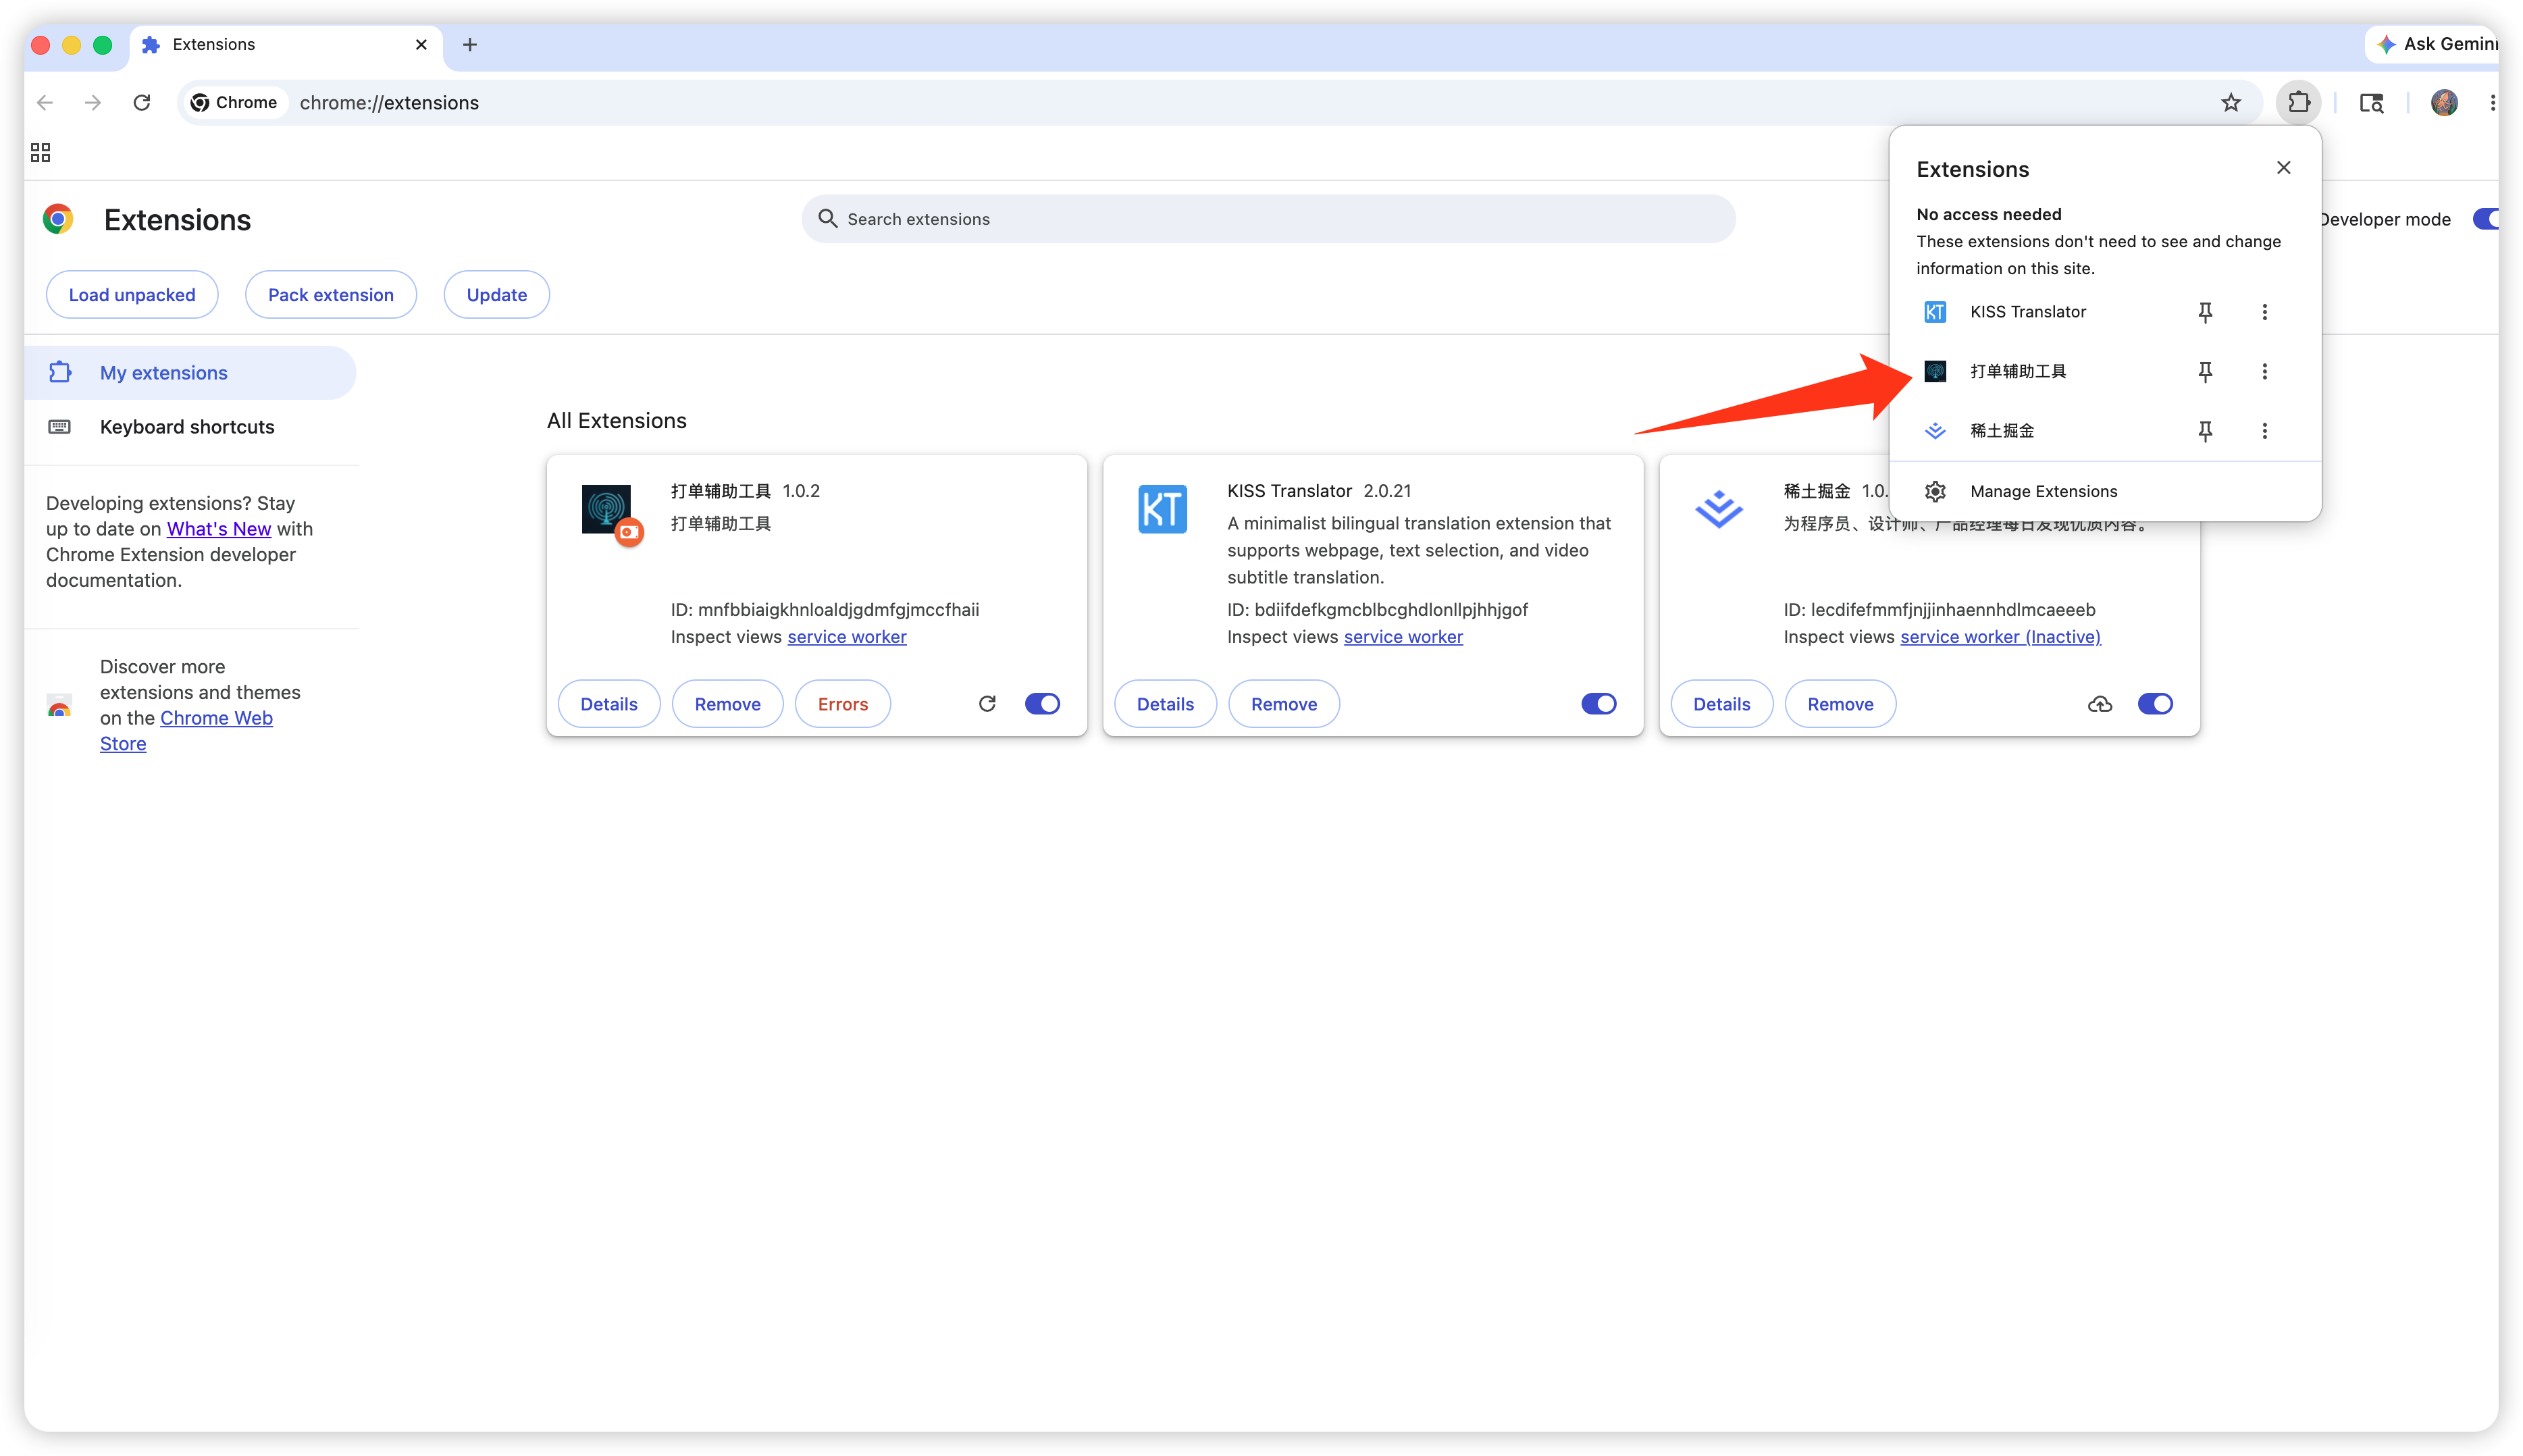
Task: View Errors for 打单辅助工具
Action: pyautogui.click(x=842, y=704)
